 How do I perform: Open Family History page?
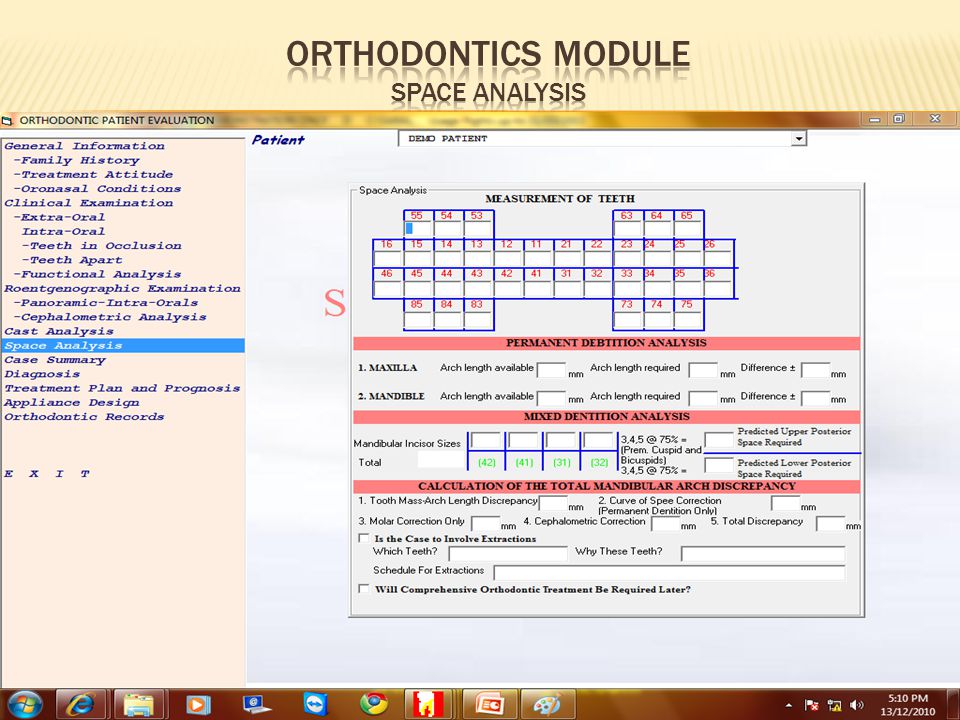pyautogui.click(x=77, y=160)
